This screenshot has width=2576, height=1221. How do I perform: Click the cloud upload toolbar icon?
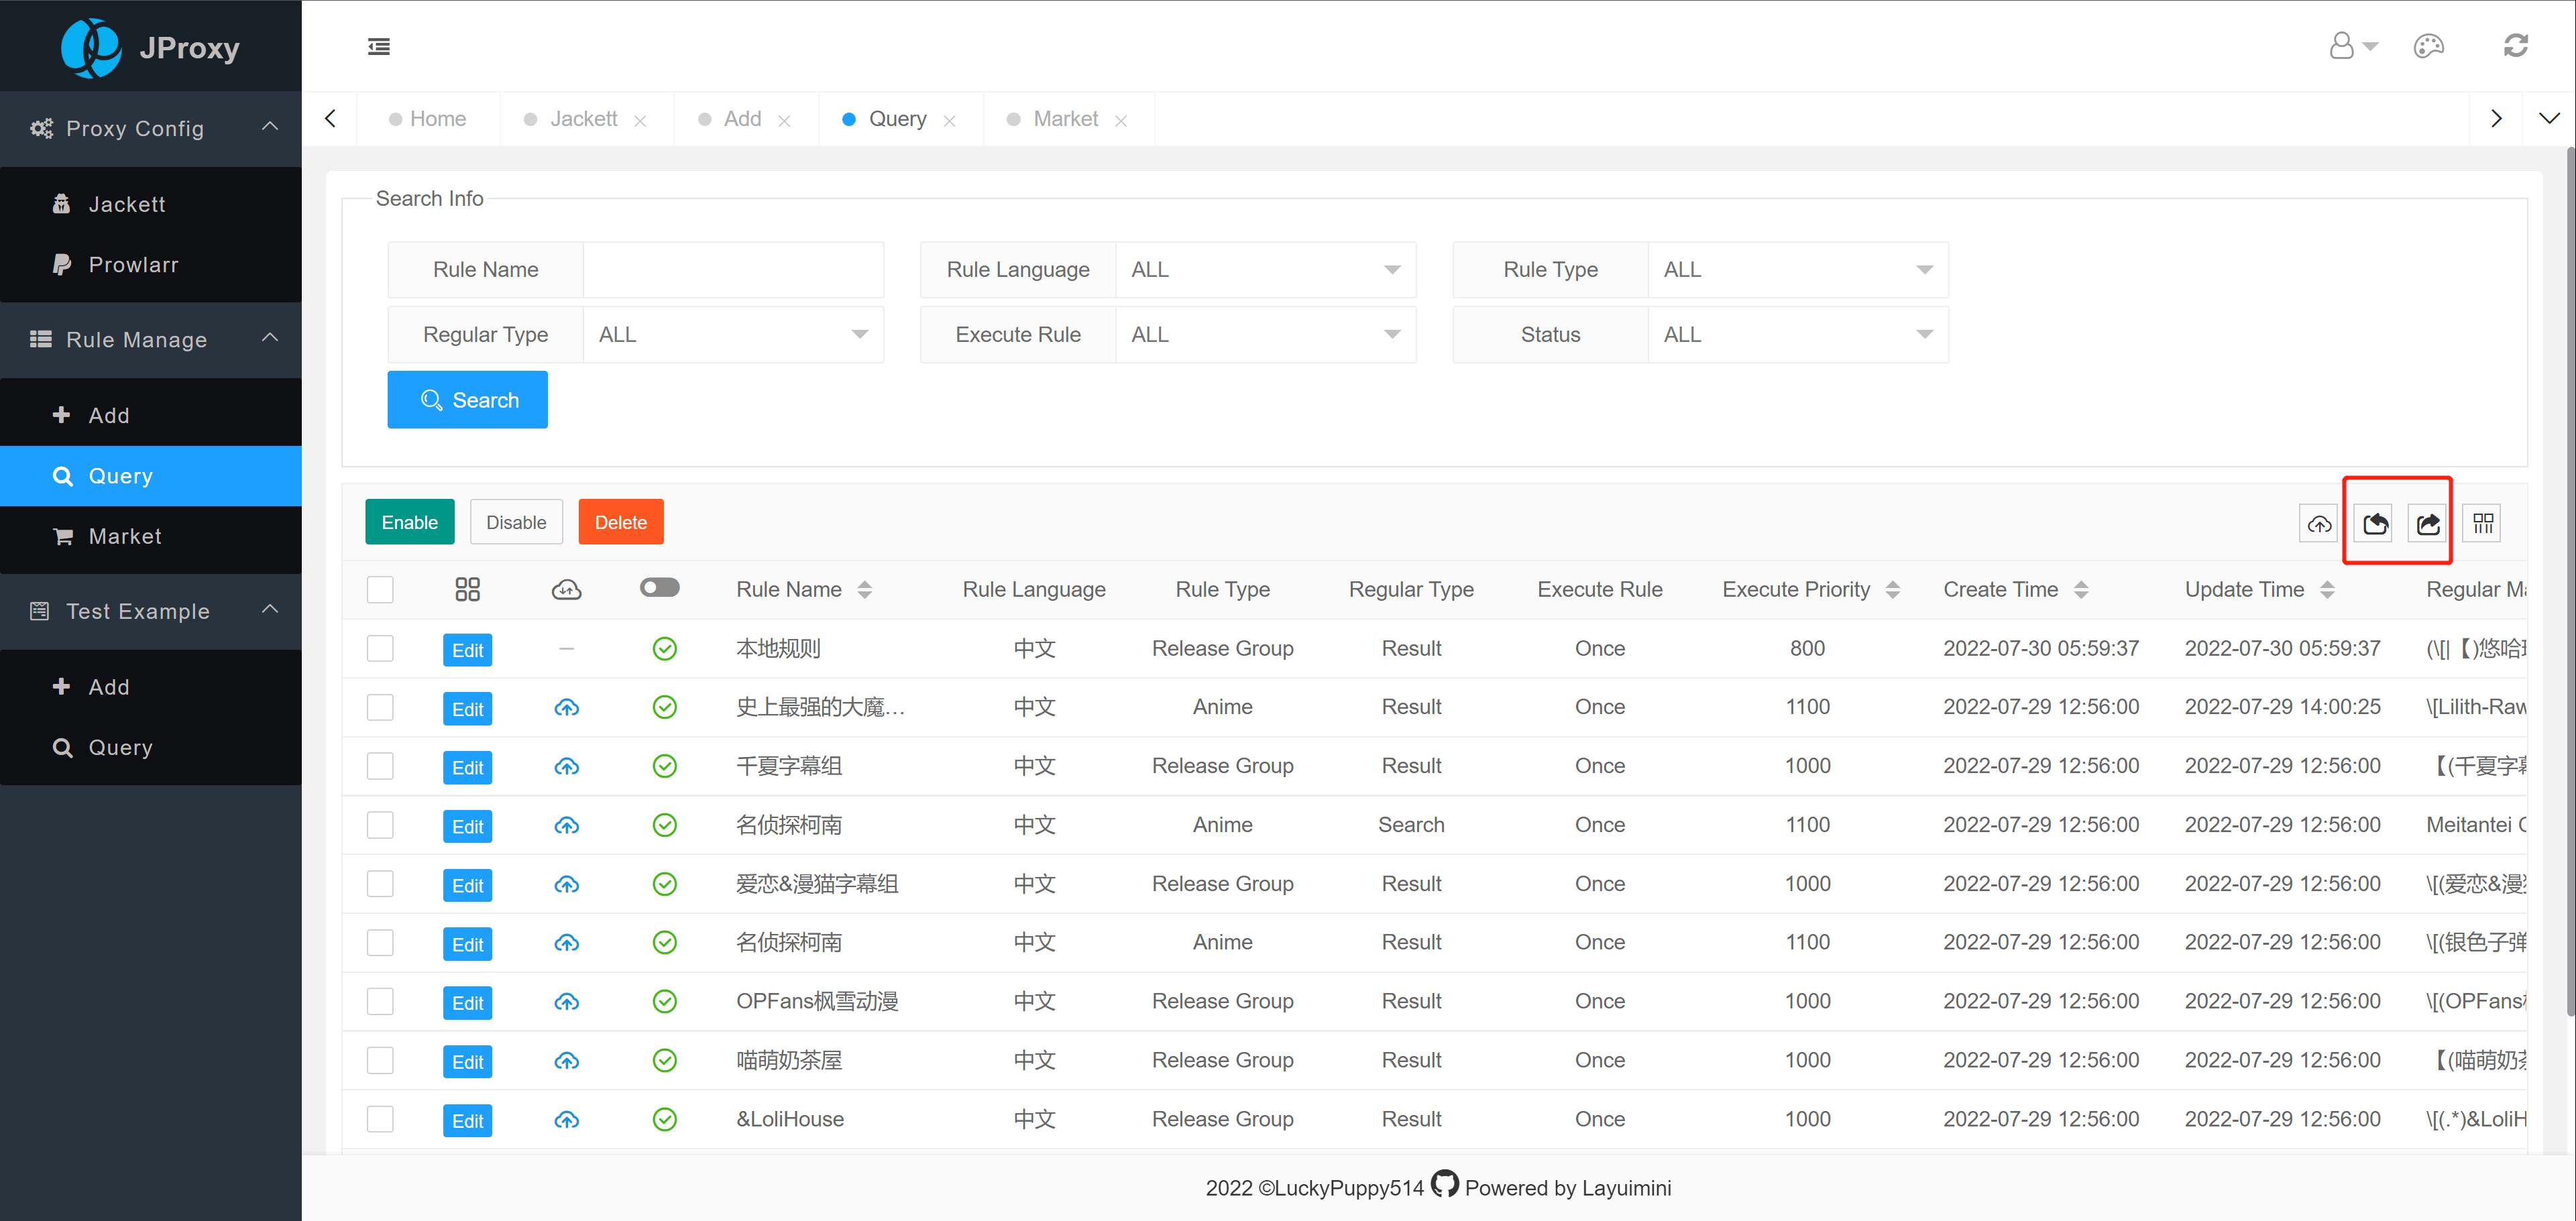[x=2318, y=523]
